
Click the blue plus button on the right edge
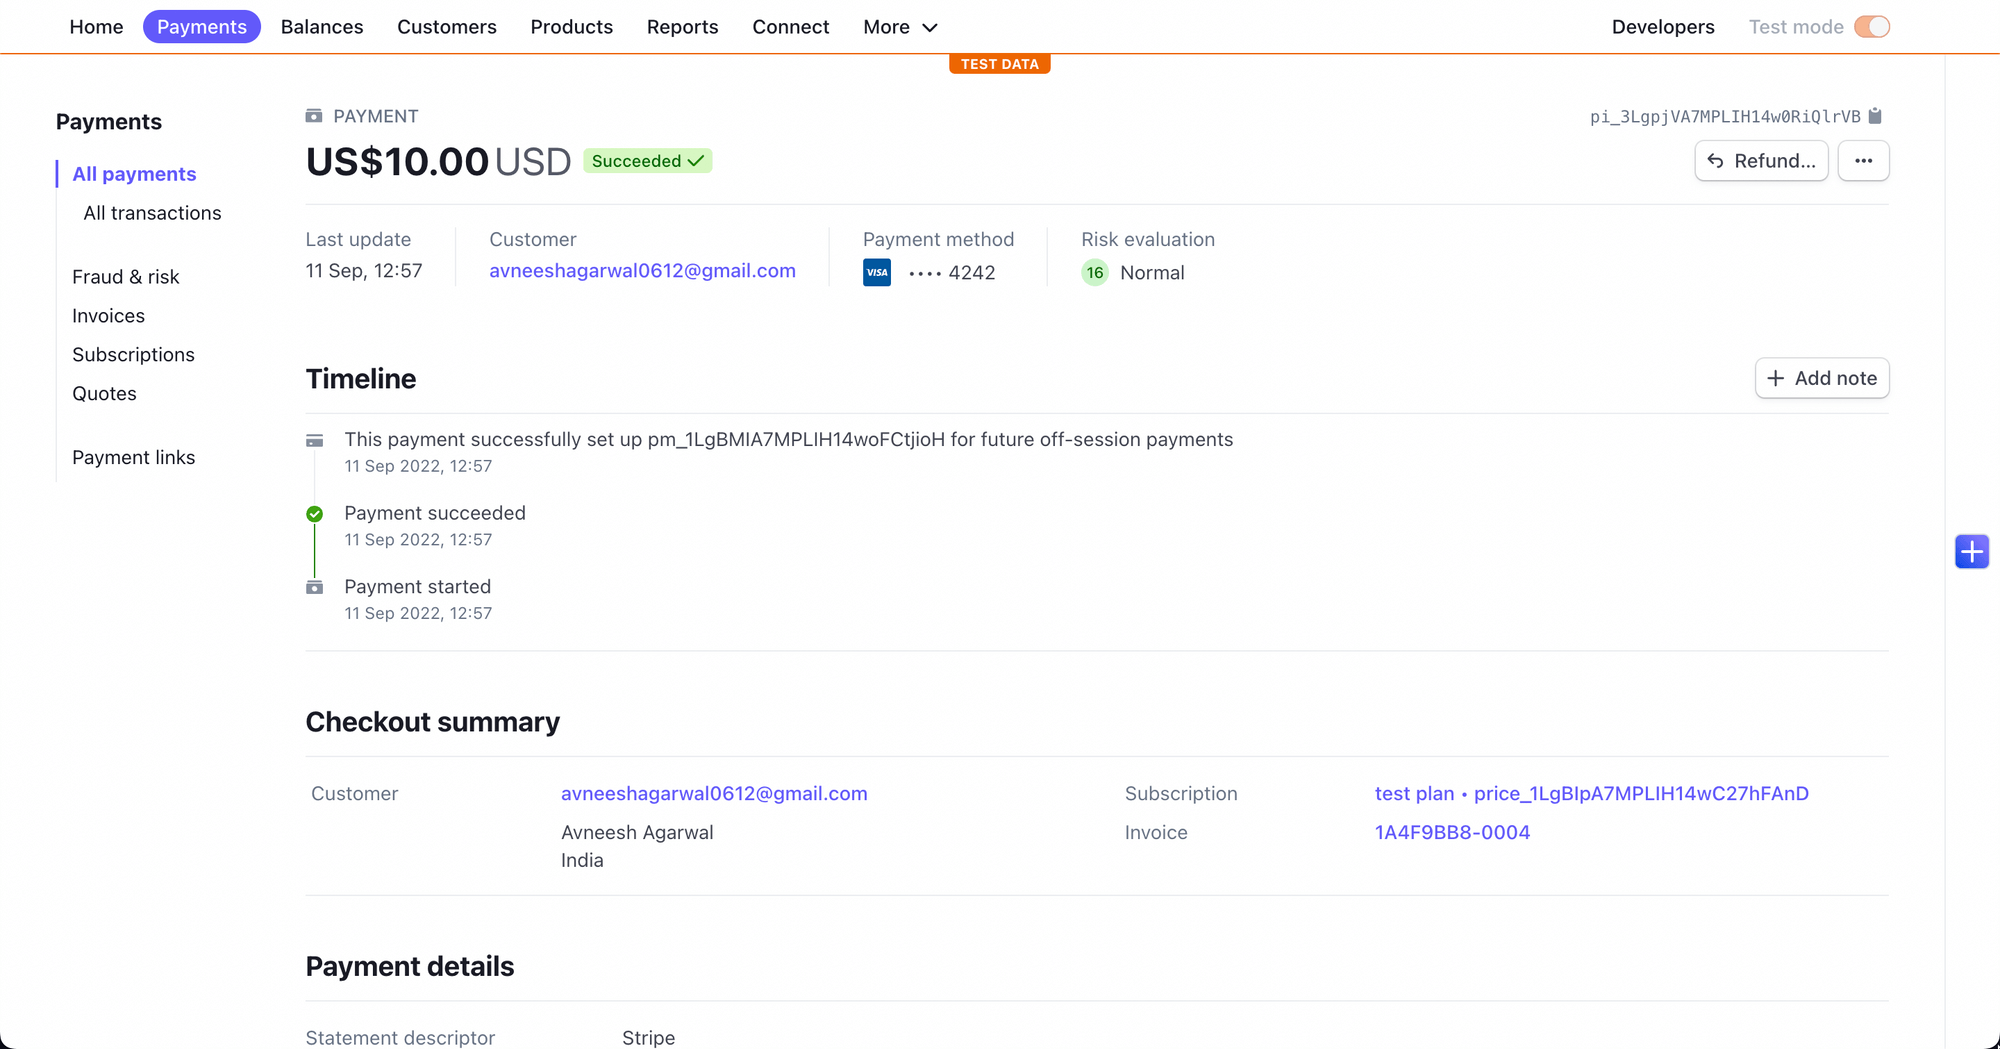(1972, 551)
